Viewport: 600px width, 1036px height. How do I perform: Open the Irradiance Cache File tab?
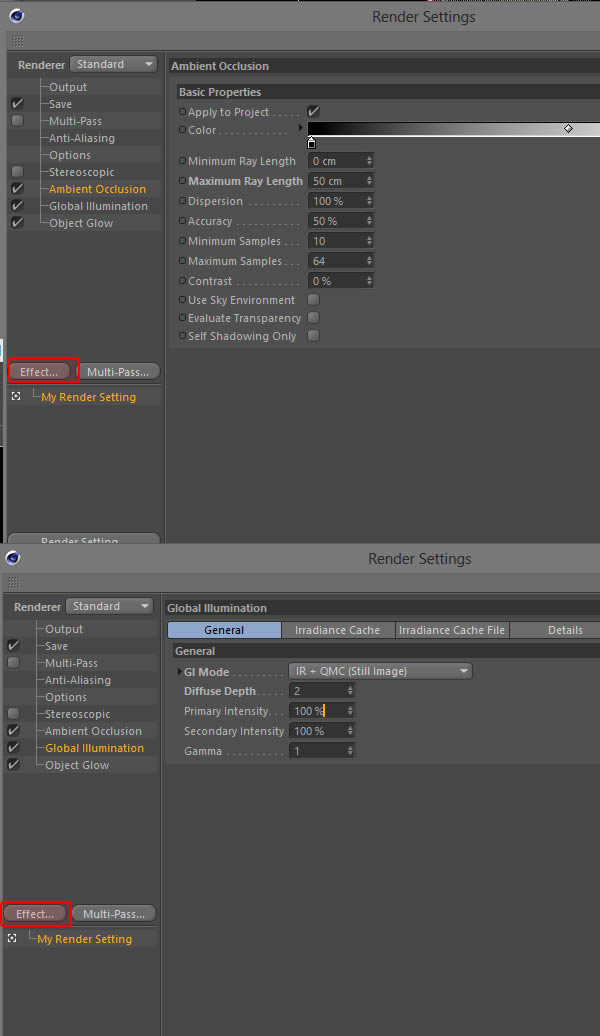point(452,630)
